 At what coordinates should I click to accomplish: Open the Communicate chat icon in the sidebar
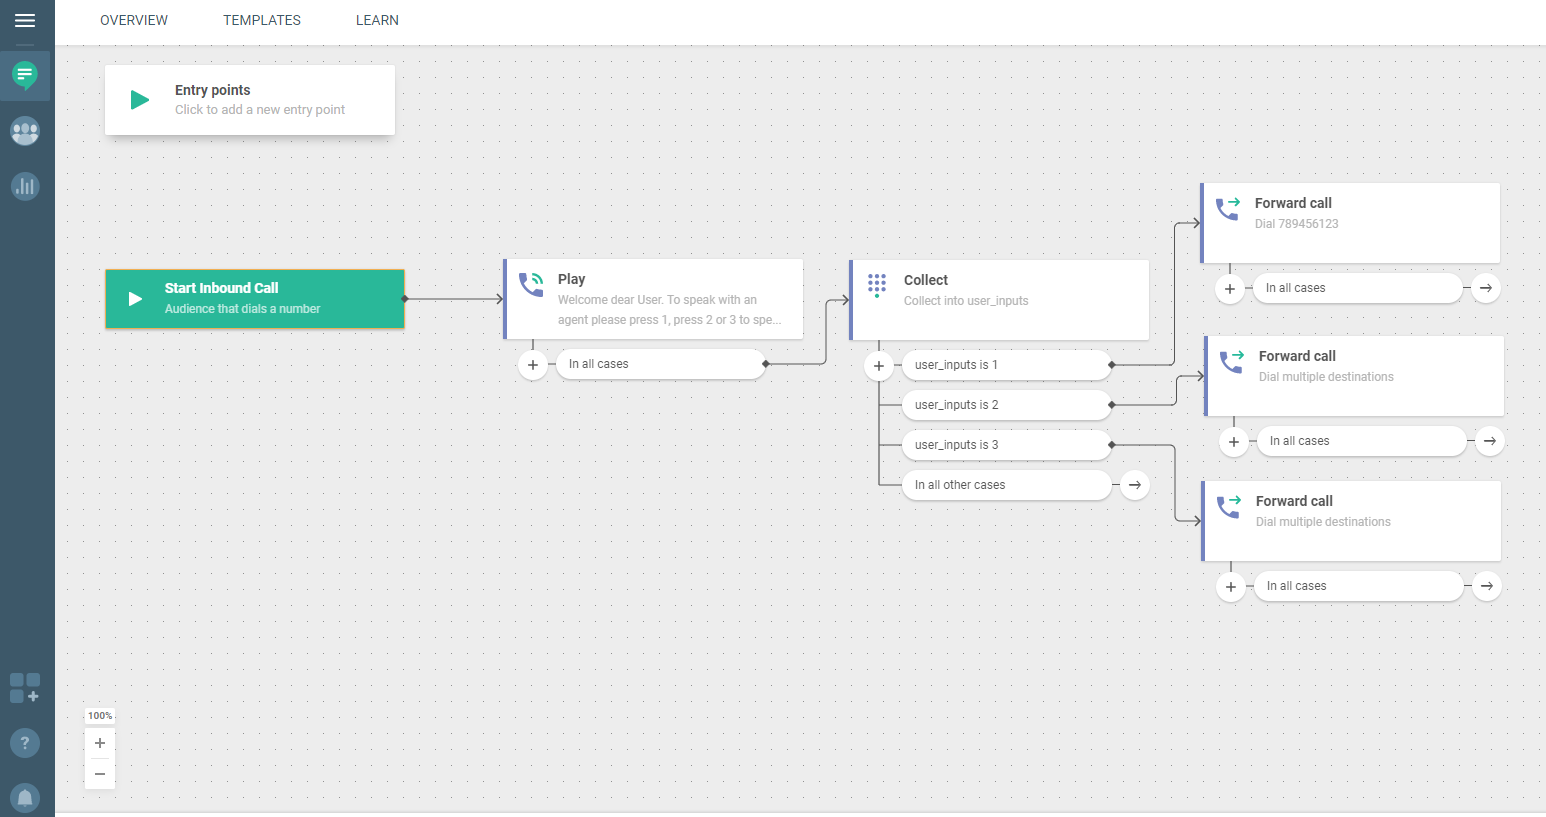click(25, 75)
